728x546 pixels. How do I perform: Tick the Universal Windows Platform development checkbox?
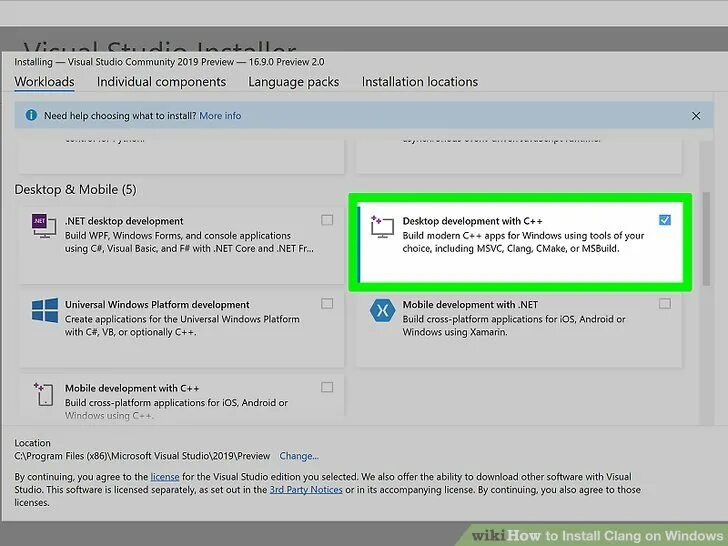[x=327, y=304]
